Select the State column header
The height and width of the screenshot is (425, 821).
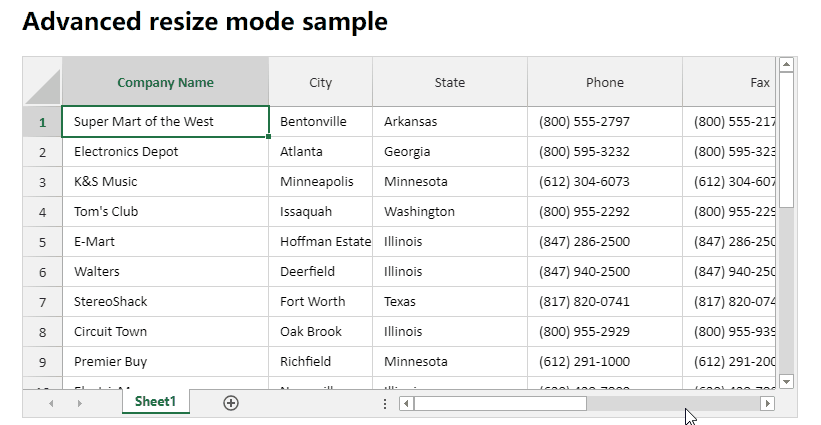click(449, 83)
